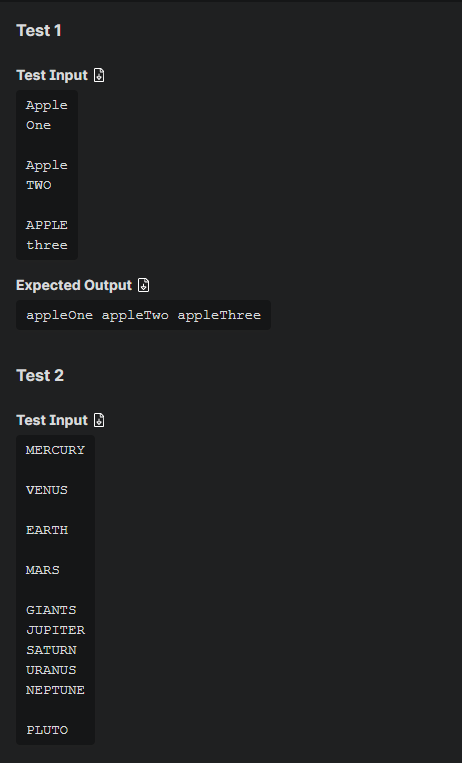The image size is (462, 763).
Task: Download the Test 2 input file
Action: [x=99, y=420]
